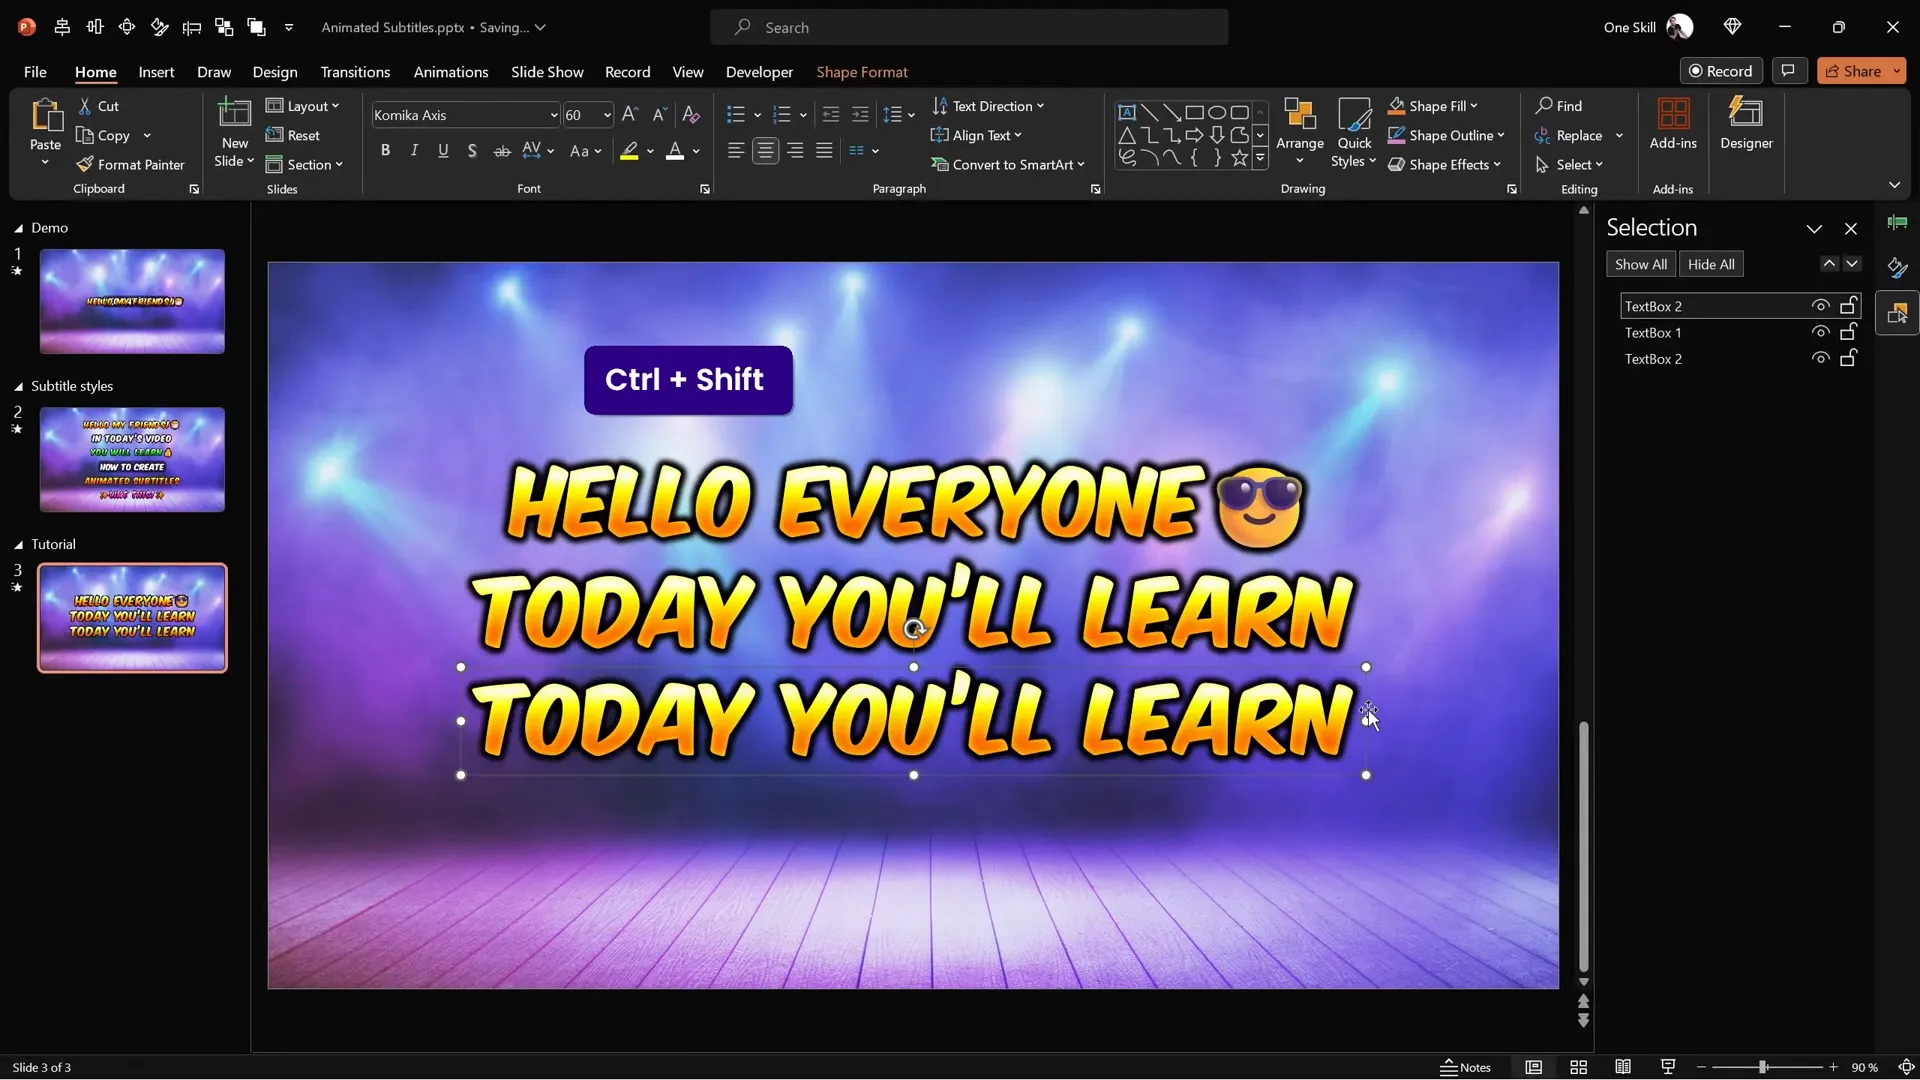Open the Add-ins button
Screen dimensions: 1920x1080
[x=1673, y=124]
